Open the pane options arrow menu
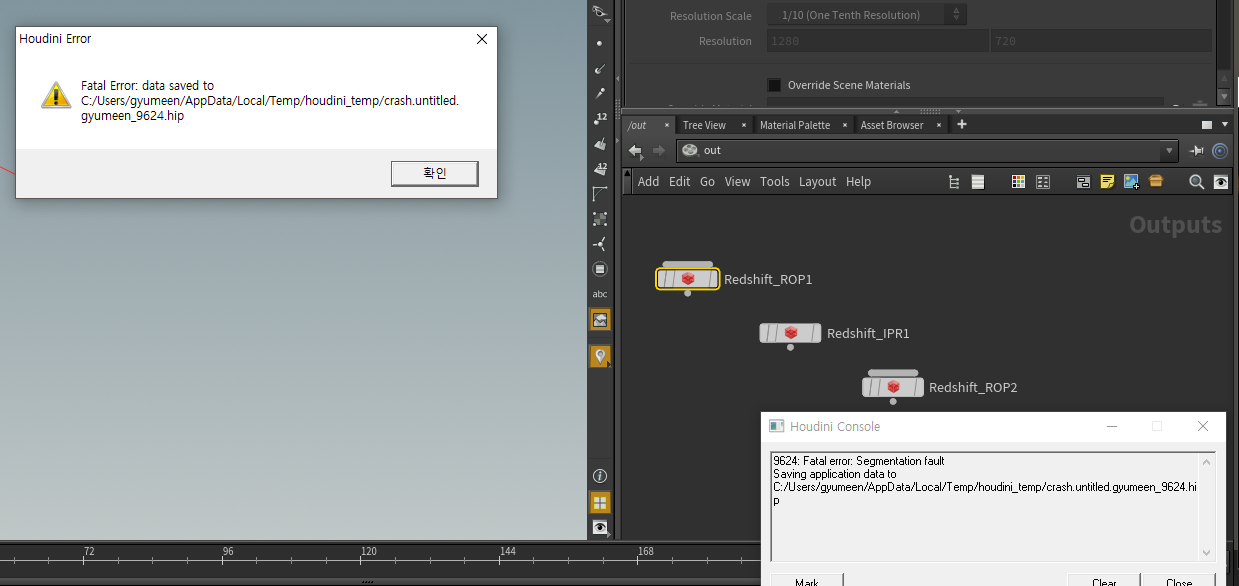 point(1227,125)
